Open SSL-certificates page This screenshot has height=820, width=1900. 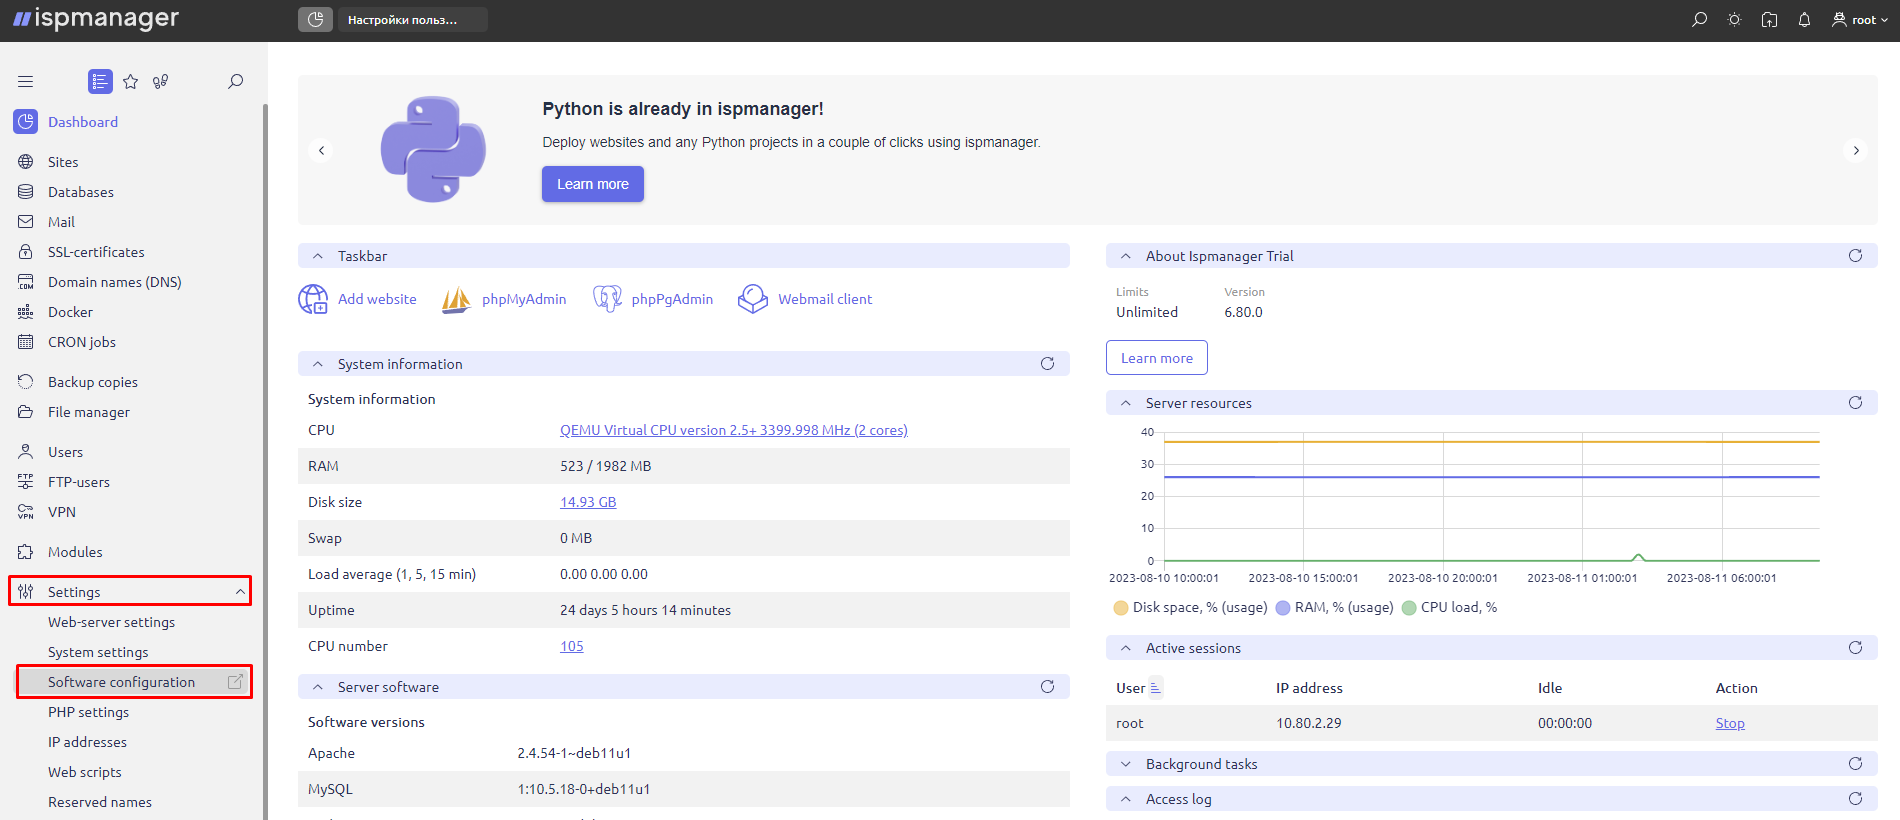[x=96, y=252]
